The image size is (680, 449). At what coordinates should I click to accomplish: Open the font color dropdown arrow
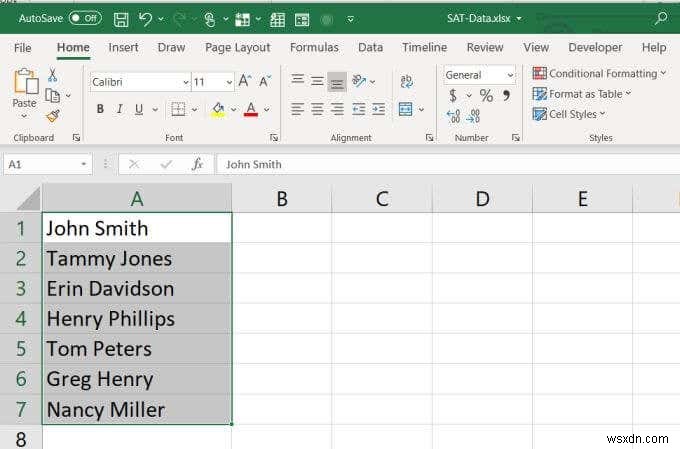[x=267, y=109]
